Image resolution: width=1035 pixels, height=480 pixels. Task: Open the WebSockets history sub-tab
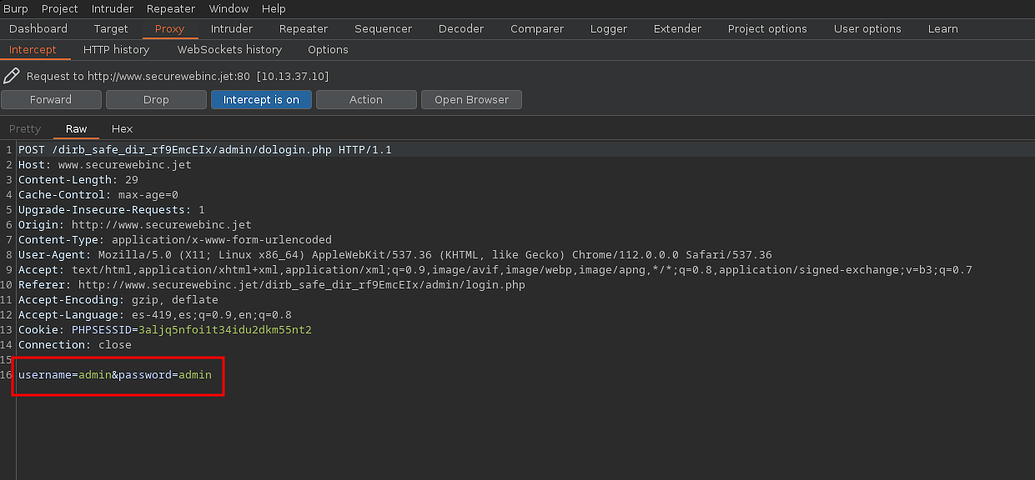(x=229, y=49)
